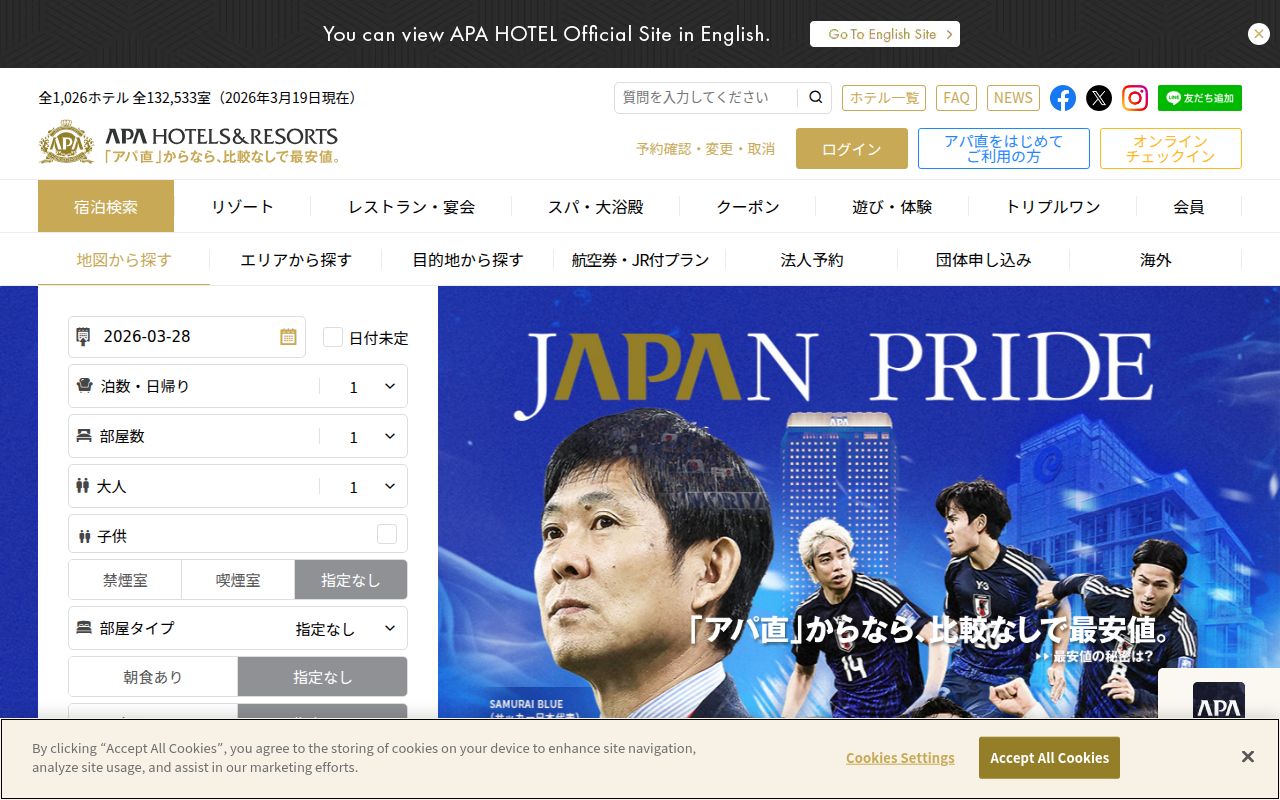Click アパ直をはじめてご利用の方 button
The image size is (1280, 800).
pos(1004,149)
